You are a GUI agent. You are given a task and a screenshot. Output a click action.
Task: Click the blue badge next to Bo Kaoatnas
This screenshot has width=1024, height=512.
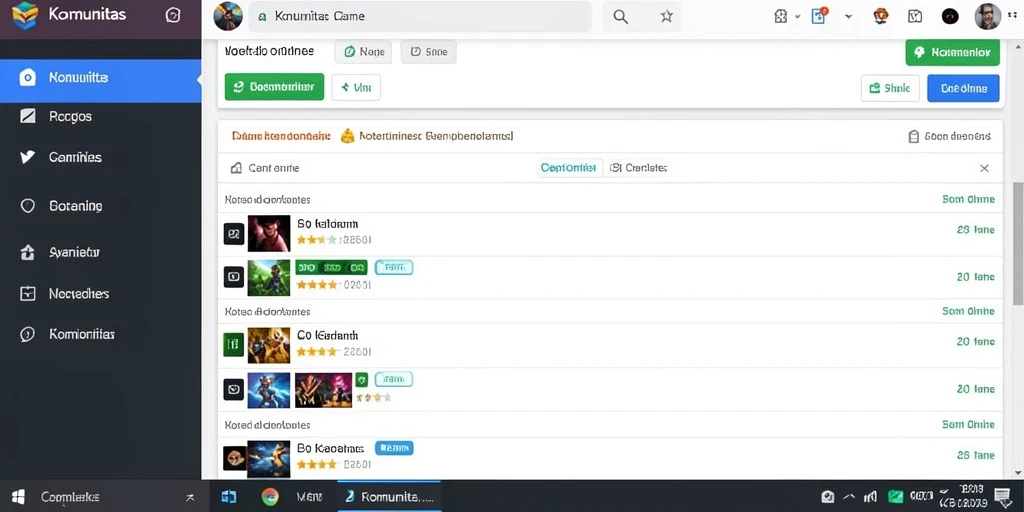click(394, 448)
